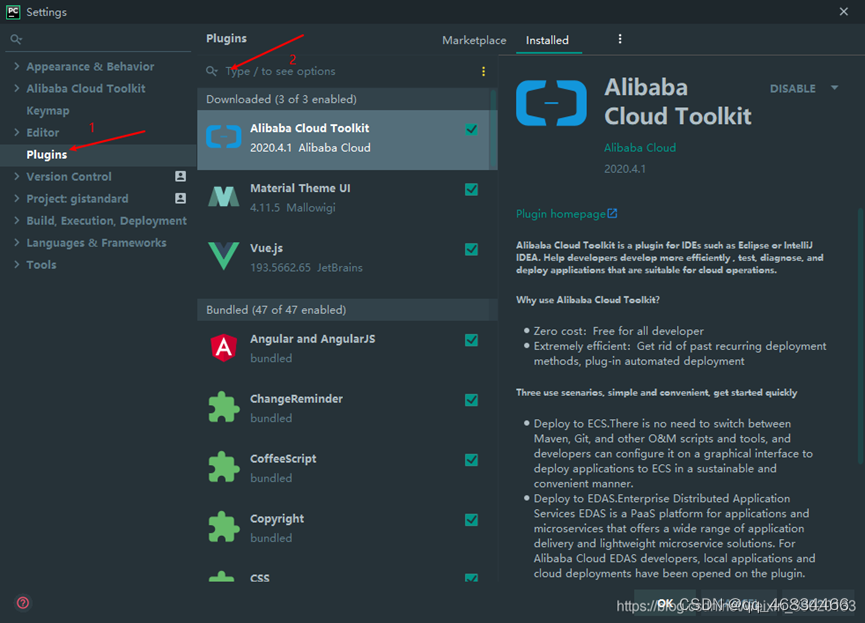
Task: Click the green Alibaba Cloud vendor link
Action: click(x=640, y=148)
